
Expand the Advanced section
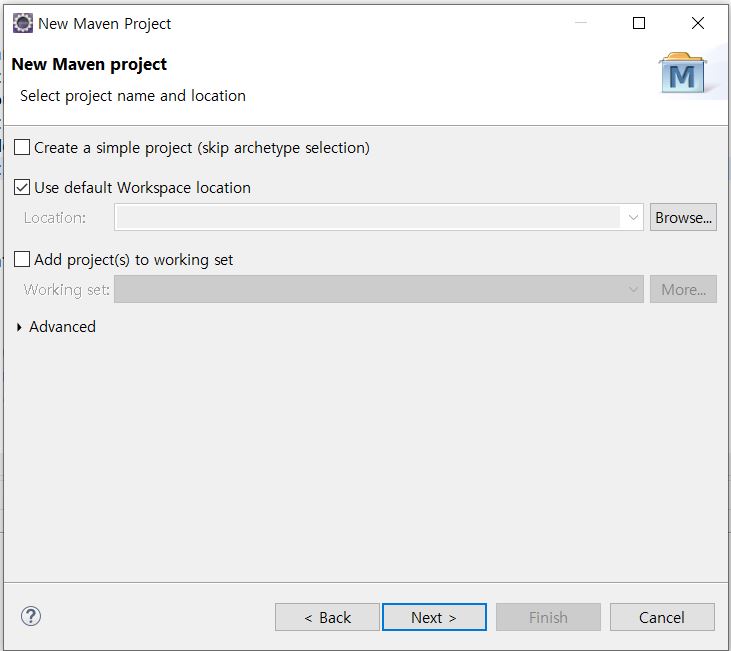pyautogui.click(x=20, y=327)
